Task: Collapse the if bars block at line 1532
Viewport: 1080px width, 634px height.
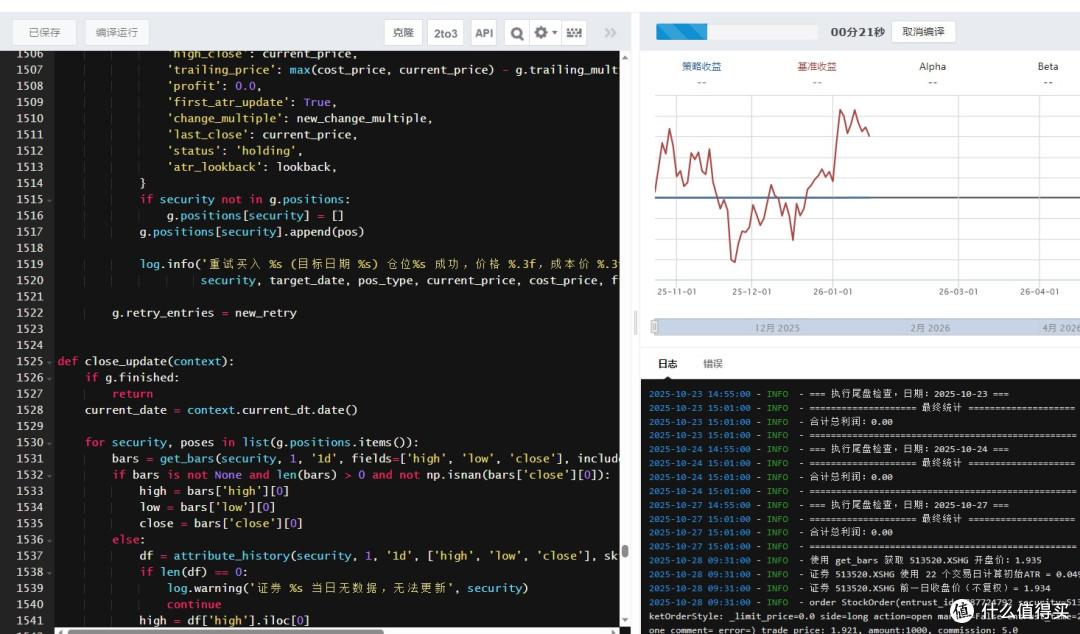Action: (50, 476)
